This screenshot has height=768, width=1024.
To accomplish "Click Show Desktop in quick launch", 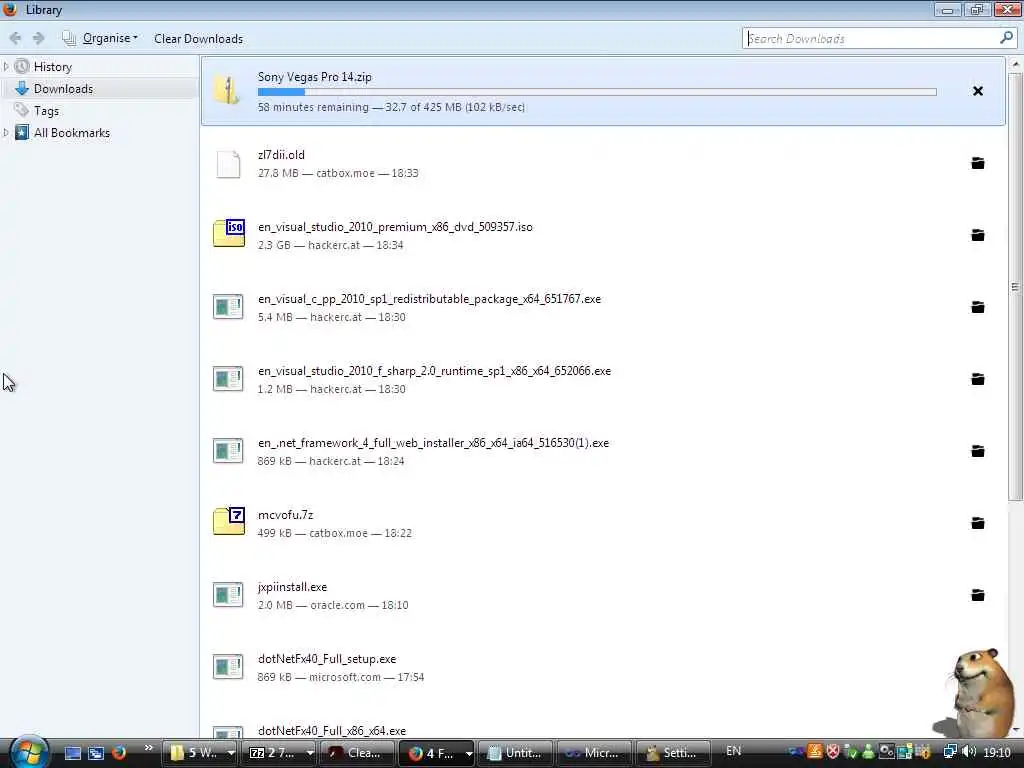I will (x=72, y=753).
